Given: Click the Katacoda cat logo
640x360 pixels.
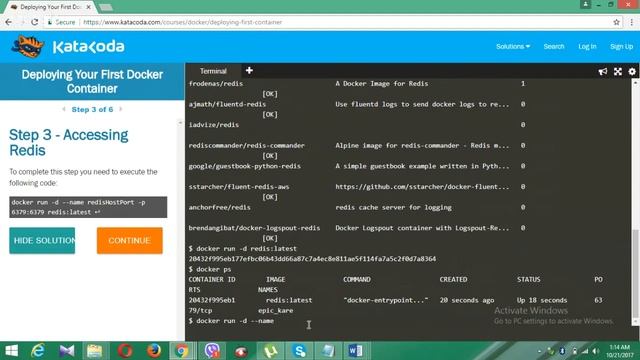Looking at the screenshot, I should [x=27, y=46].
